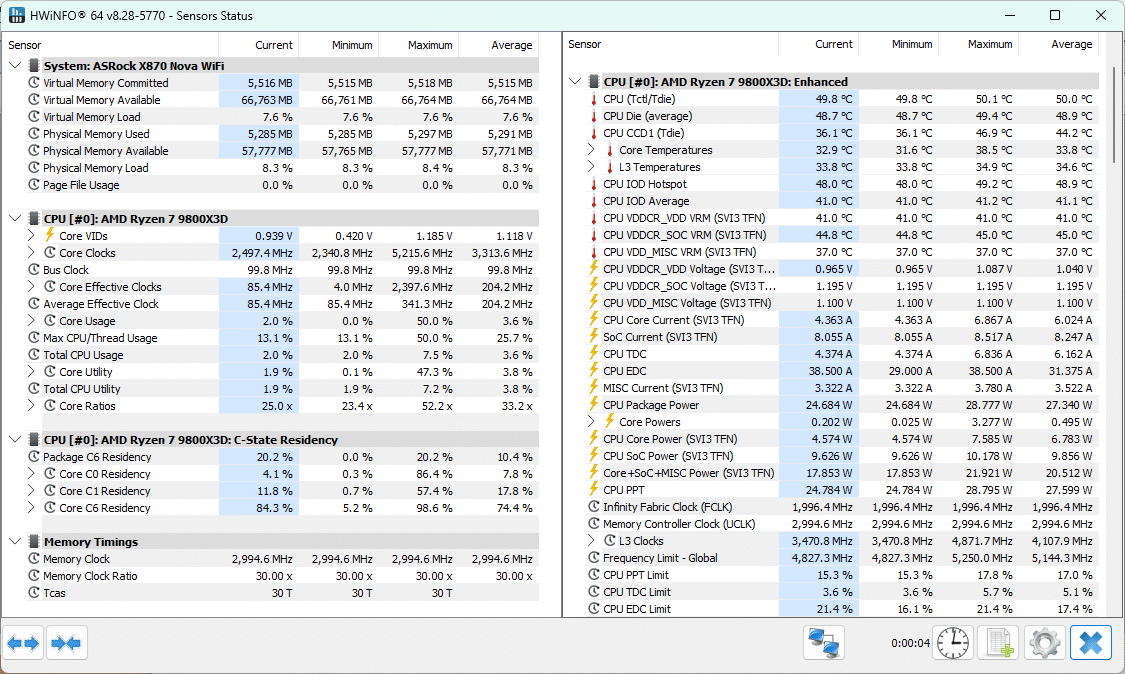This screenshot has height=674, width=1125.
Task: Click the HWiNFO app icon in title bar
Action: [16, 15]
